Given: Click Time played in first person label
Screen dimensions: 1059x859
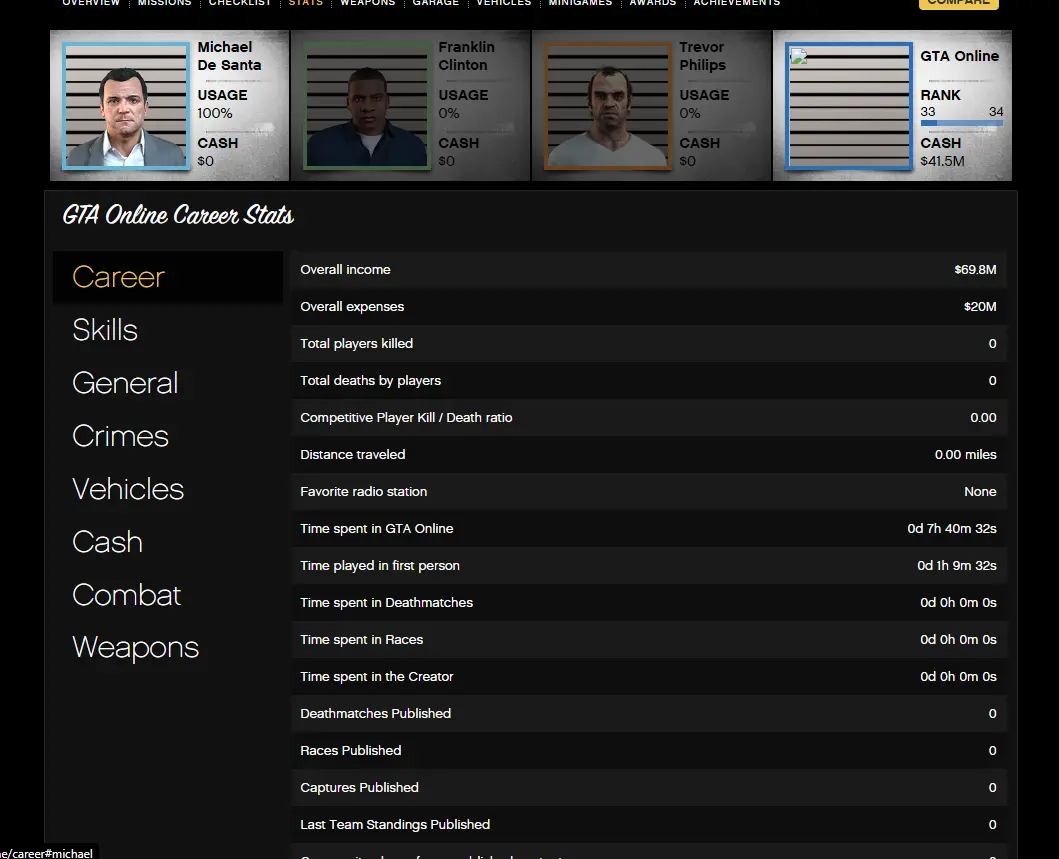Looking at the screenshot, I should pos(380,566).
